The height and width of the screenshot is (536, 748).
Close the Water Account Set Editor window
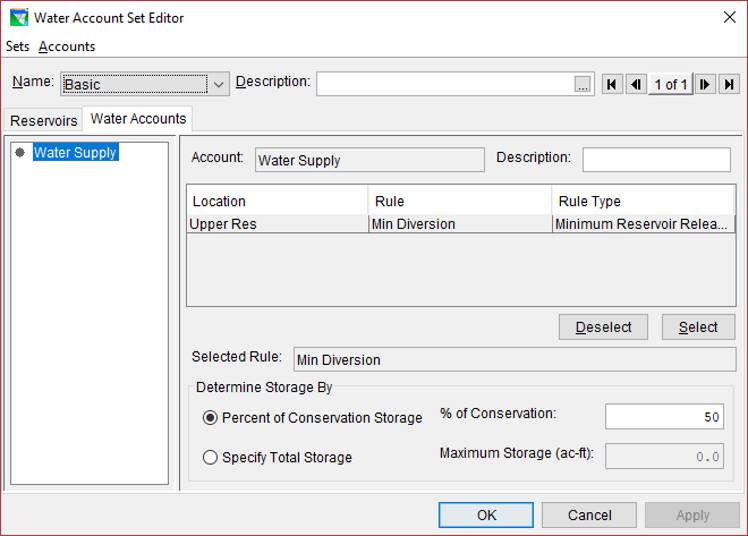click(729, 18)
